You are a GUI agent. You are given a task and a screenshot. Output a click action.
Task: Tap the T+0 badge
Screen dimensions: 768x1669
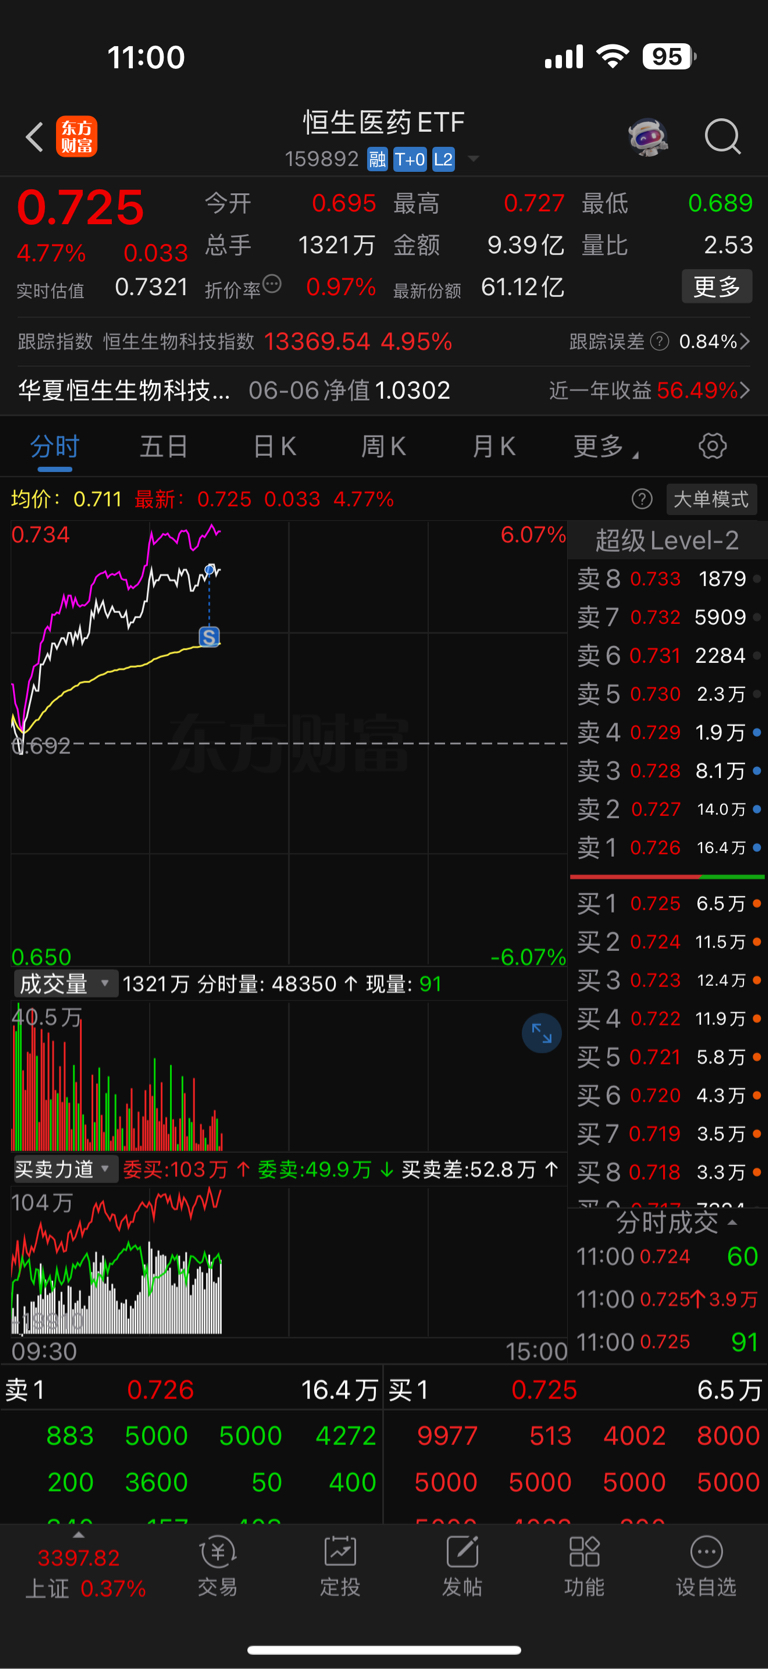pos(410,159)
